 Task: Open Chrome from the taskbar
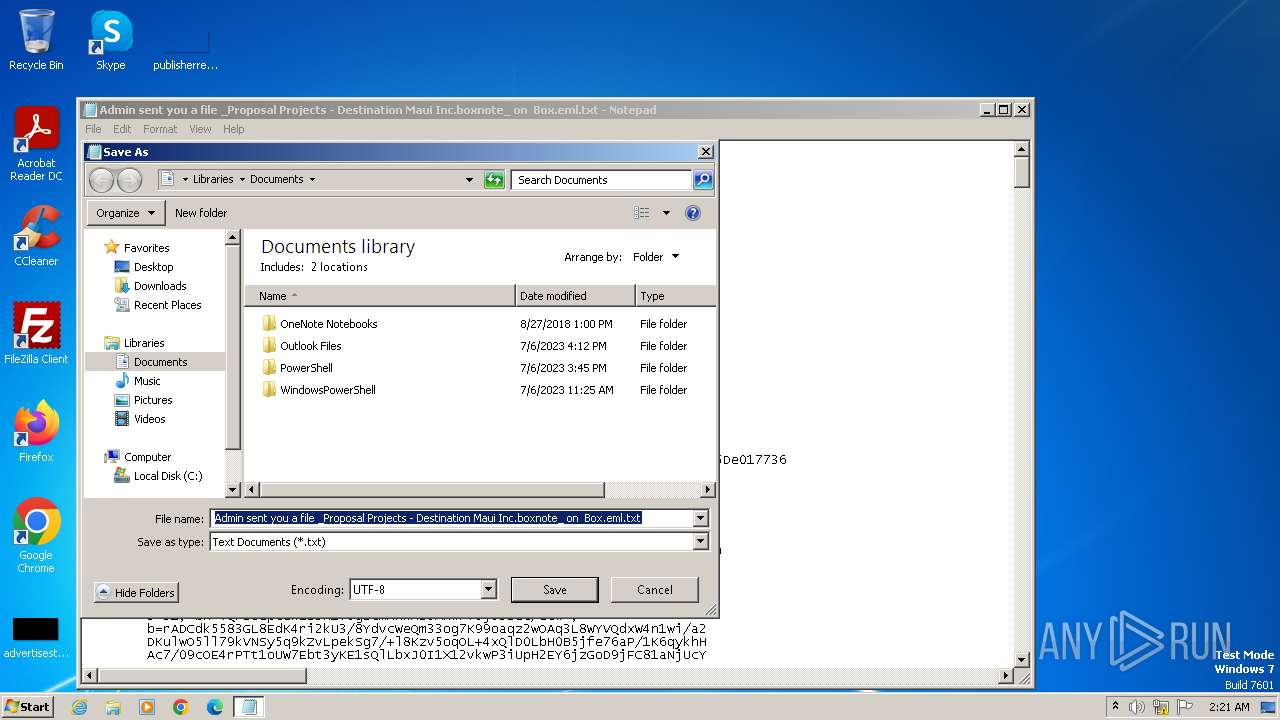[x=181, y=707]
